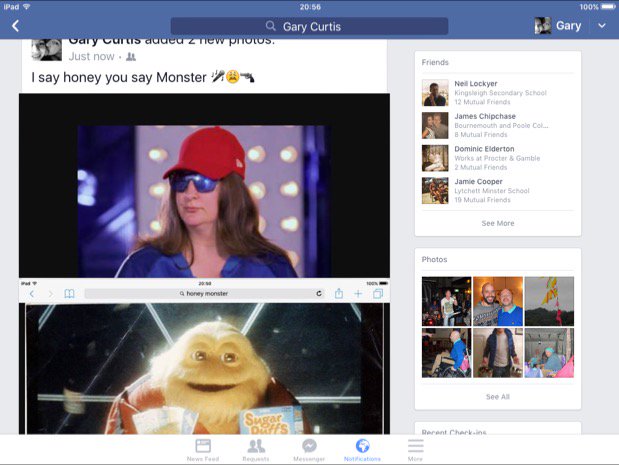Switch to the Requests tab
Image resolution: width=619 pixels, height=465 pixels.
click(x=256, y=450)
